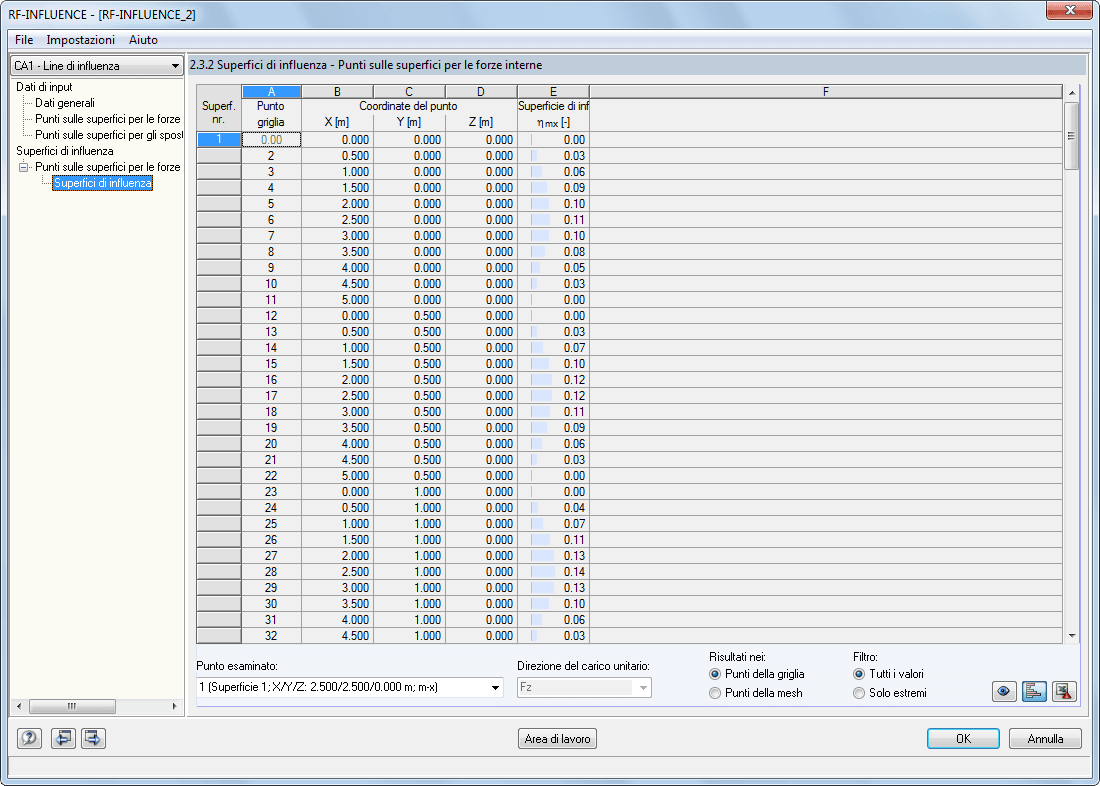Open the Aiuto menu

pyautogui.click(x=143, y=40)
